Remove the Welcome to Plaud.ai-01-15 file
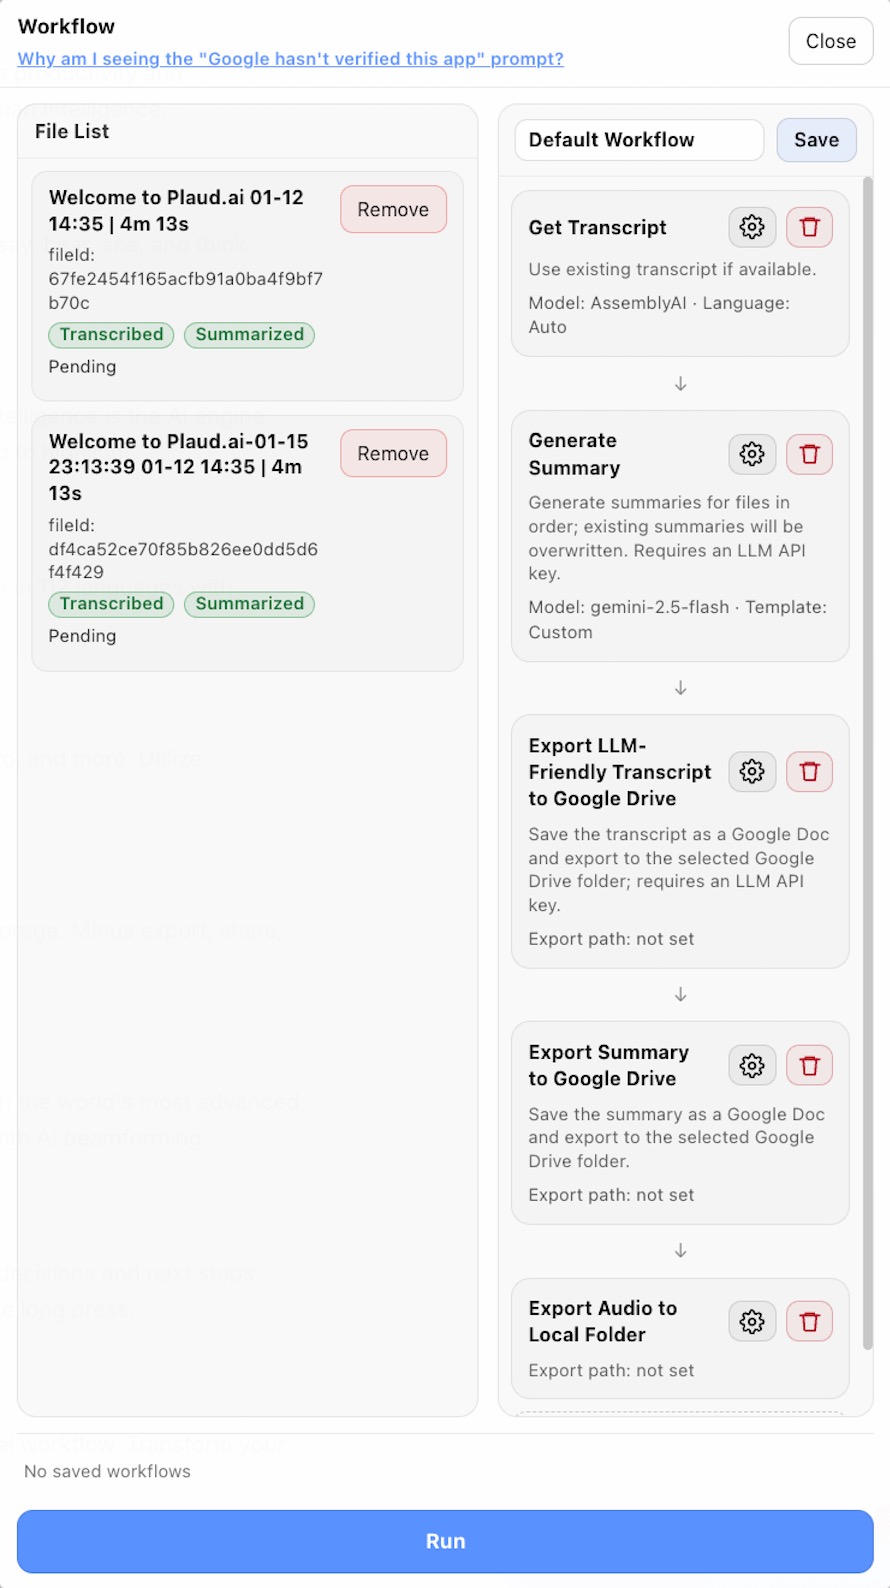890x1588 pixels. (393, 454)
